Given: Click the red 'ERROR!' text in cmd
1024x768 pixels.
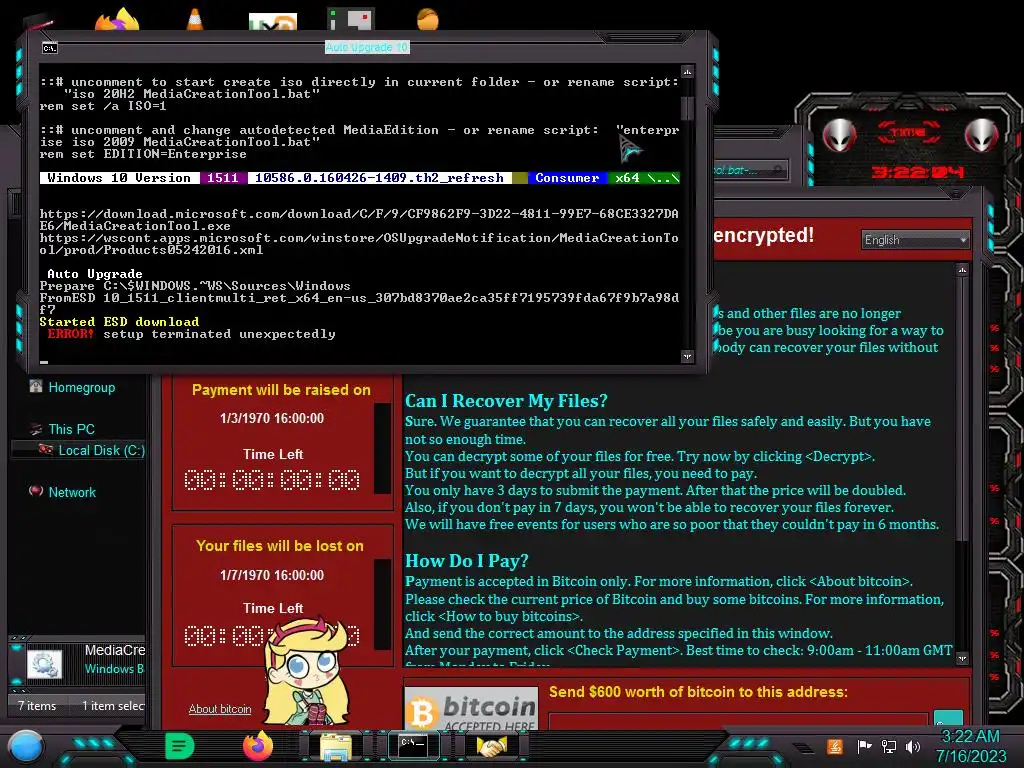Looking at the screenshot, I should [71, 334].
